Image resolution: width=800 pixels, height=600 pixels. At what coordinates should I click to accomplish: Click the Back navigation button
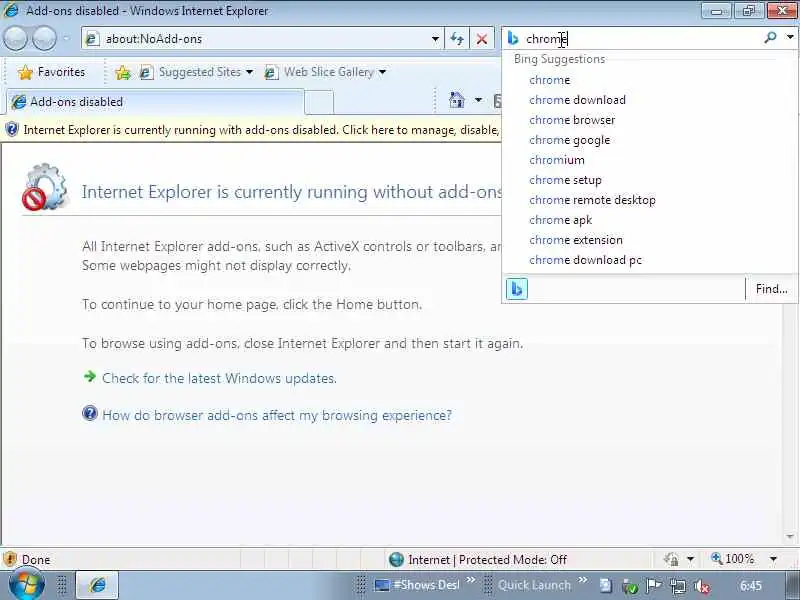16,38
